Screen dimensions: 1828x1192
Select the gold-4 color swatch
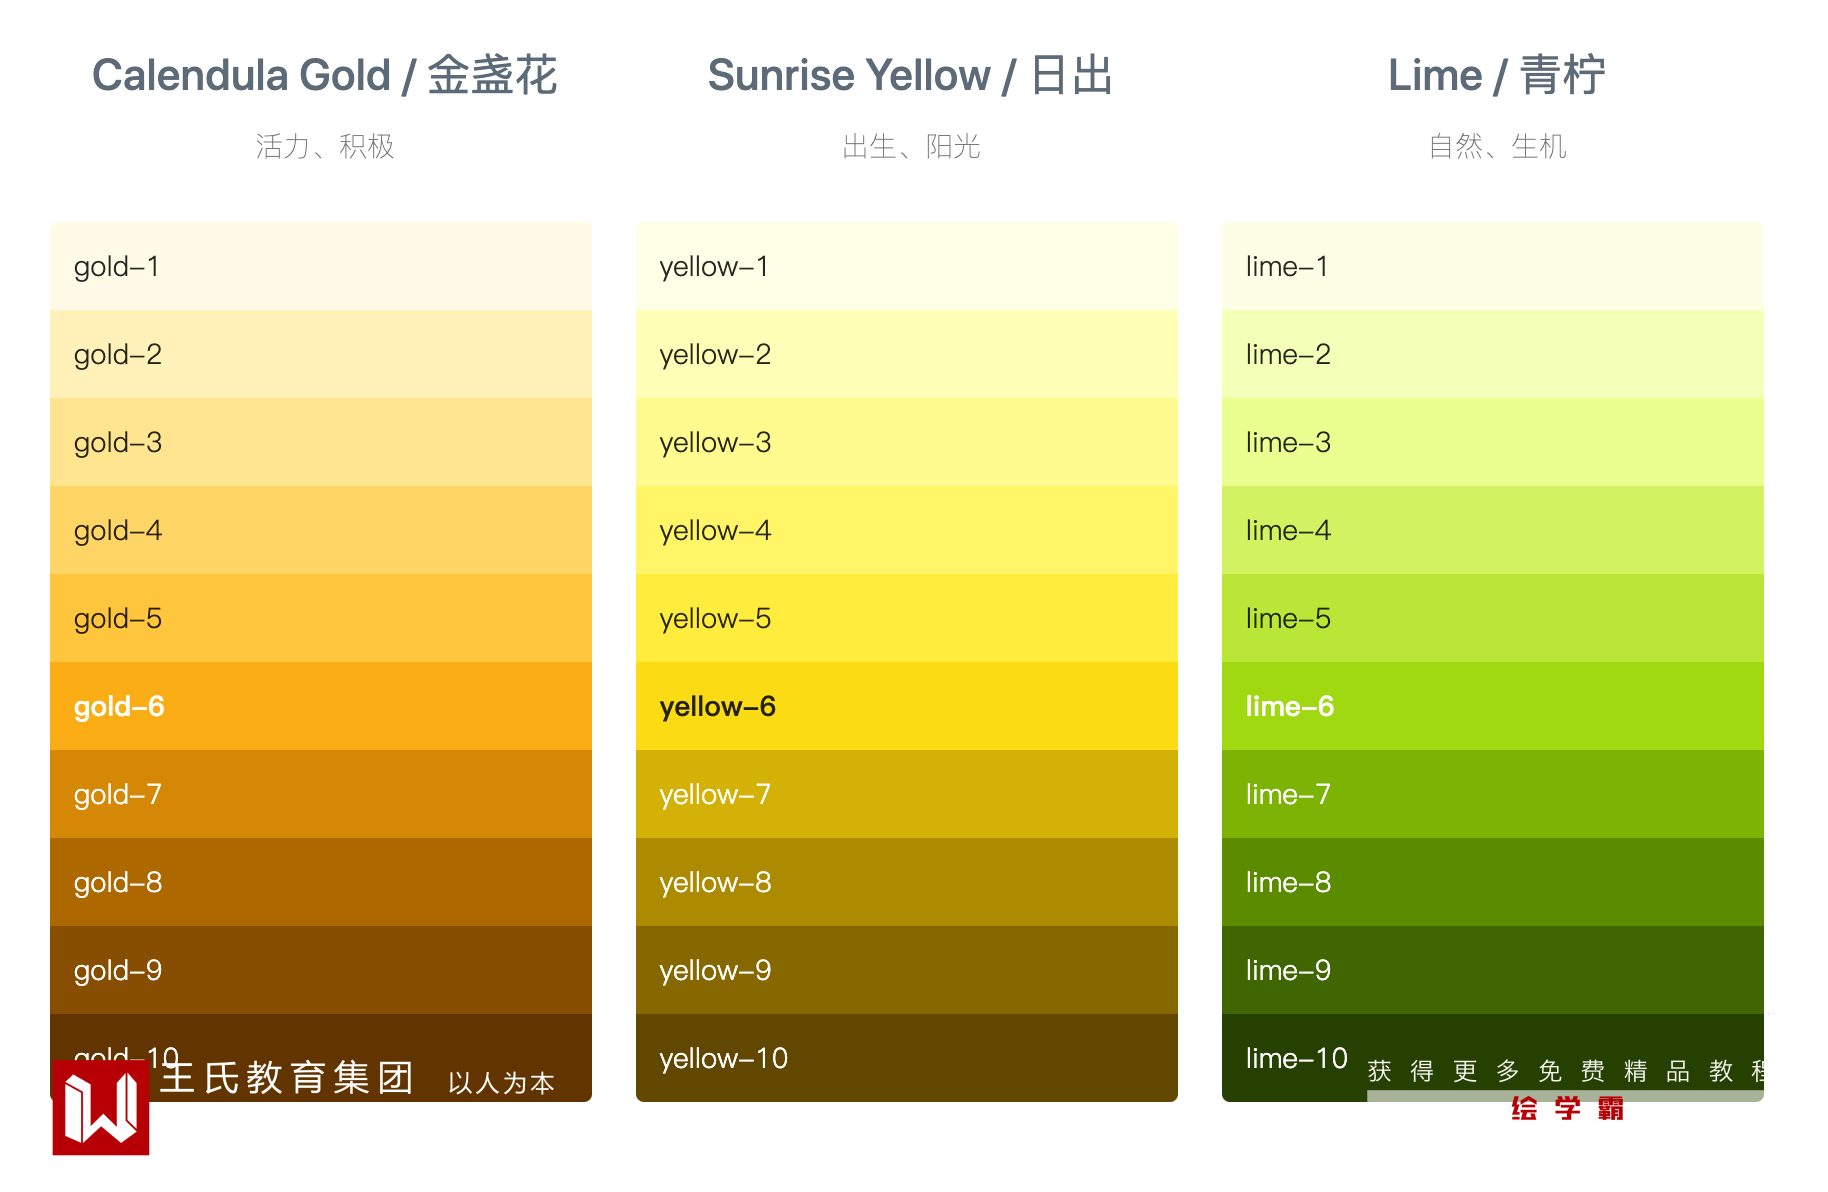[320, 530]
